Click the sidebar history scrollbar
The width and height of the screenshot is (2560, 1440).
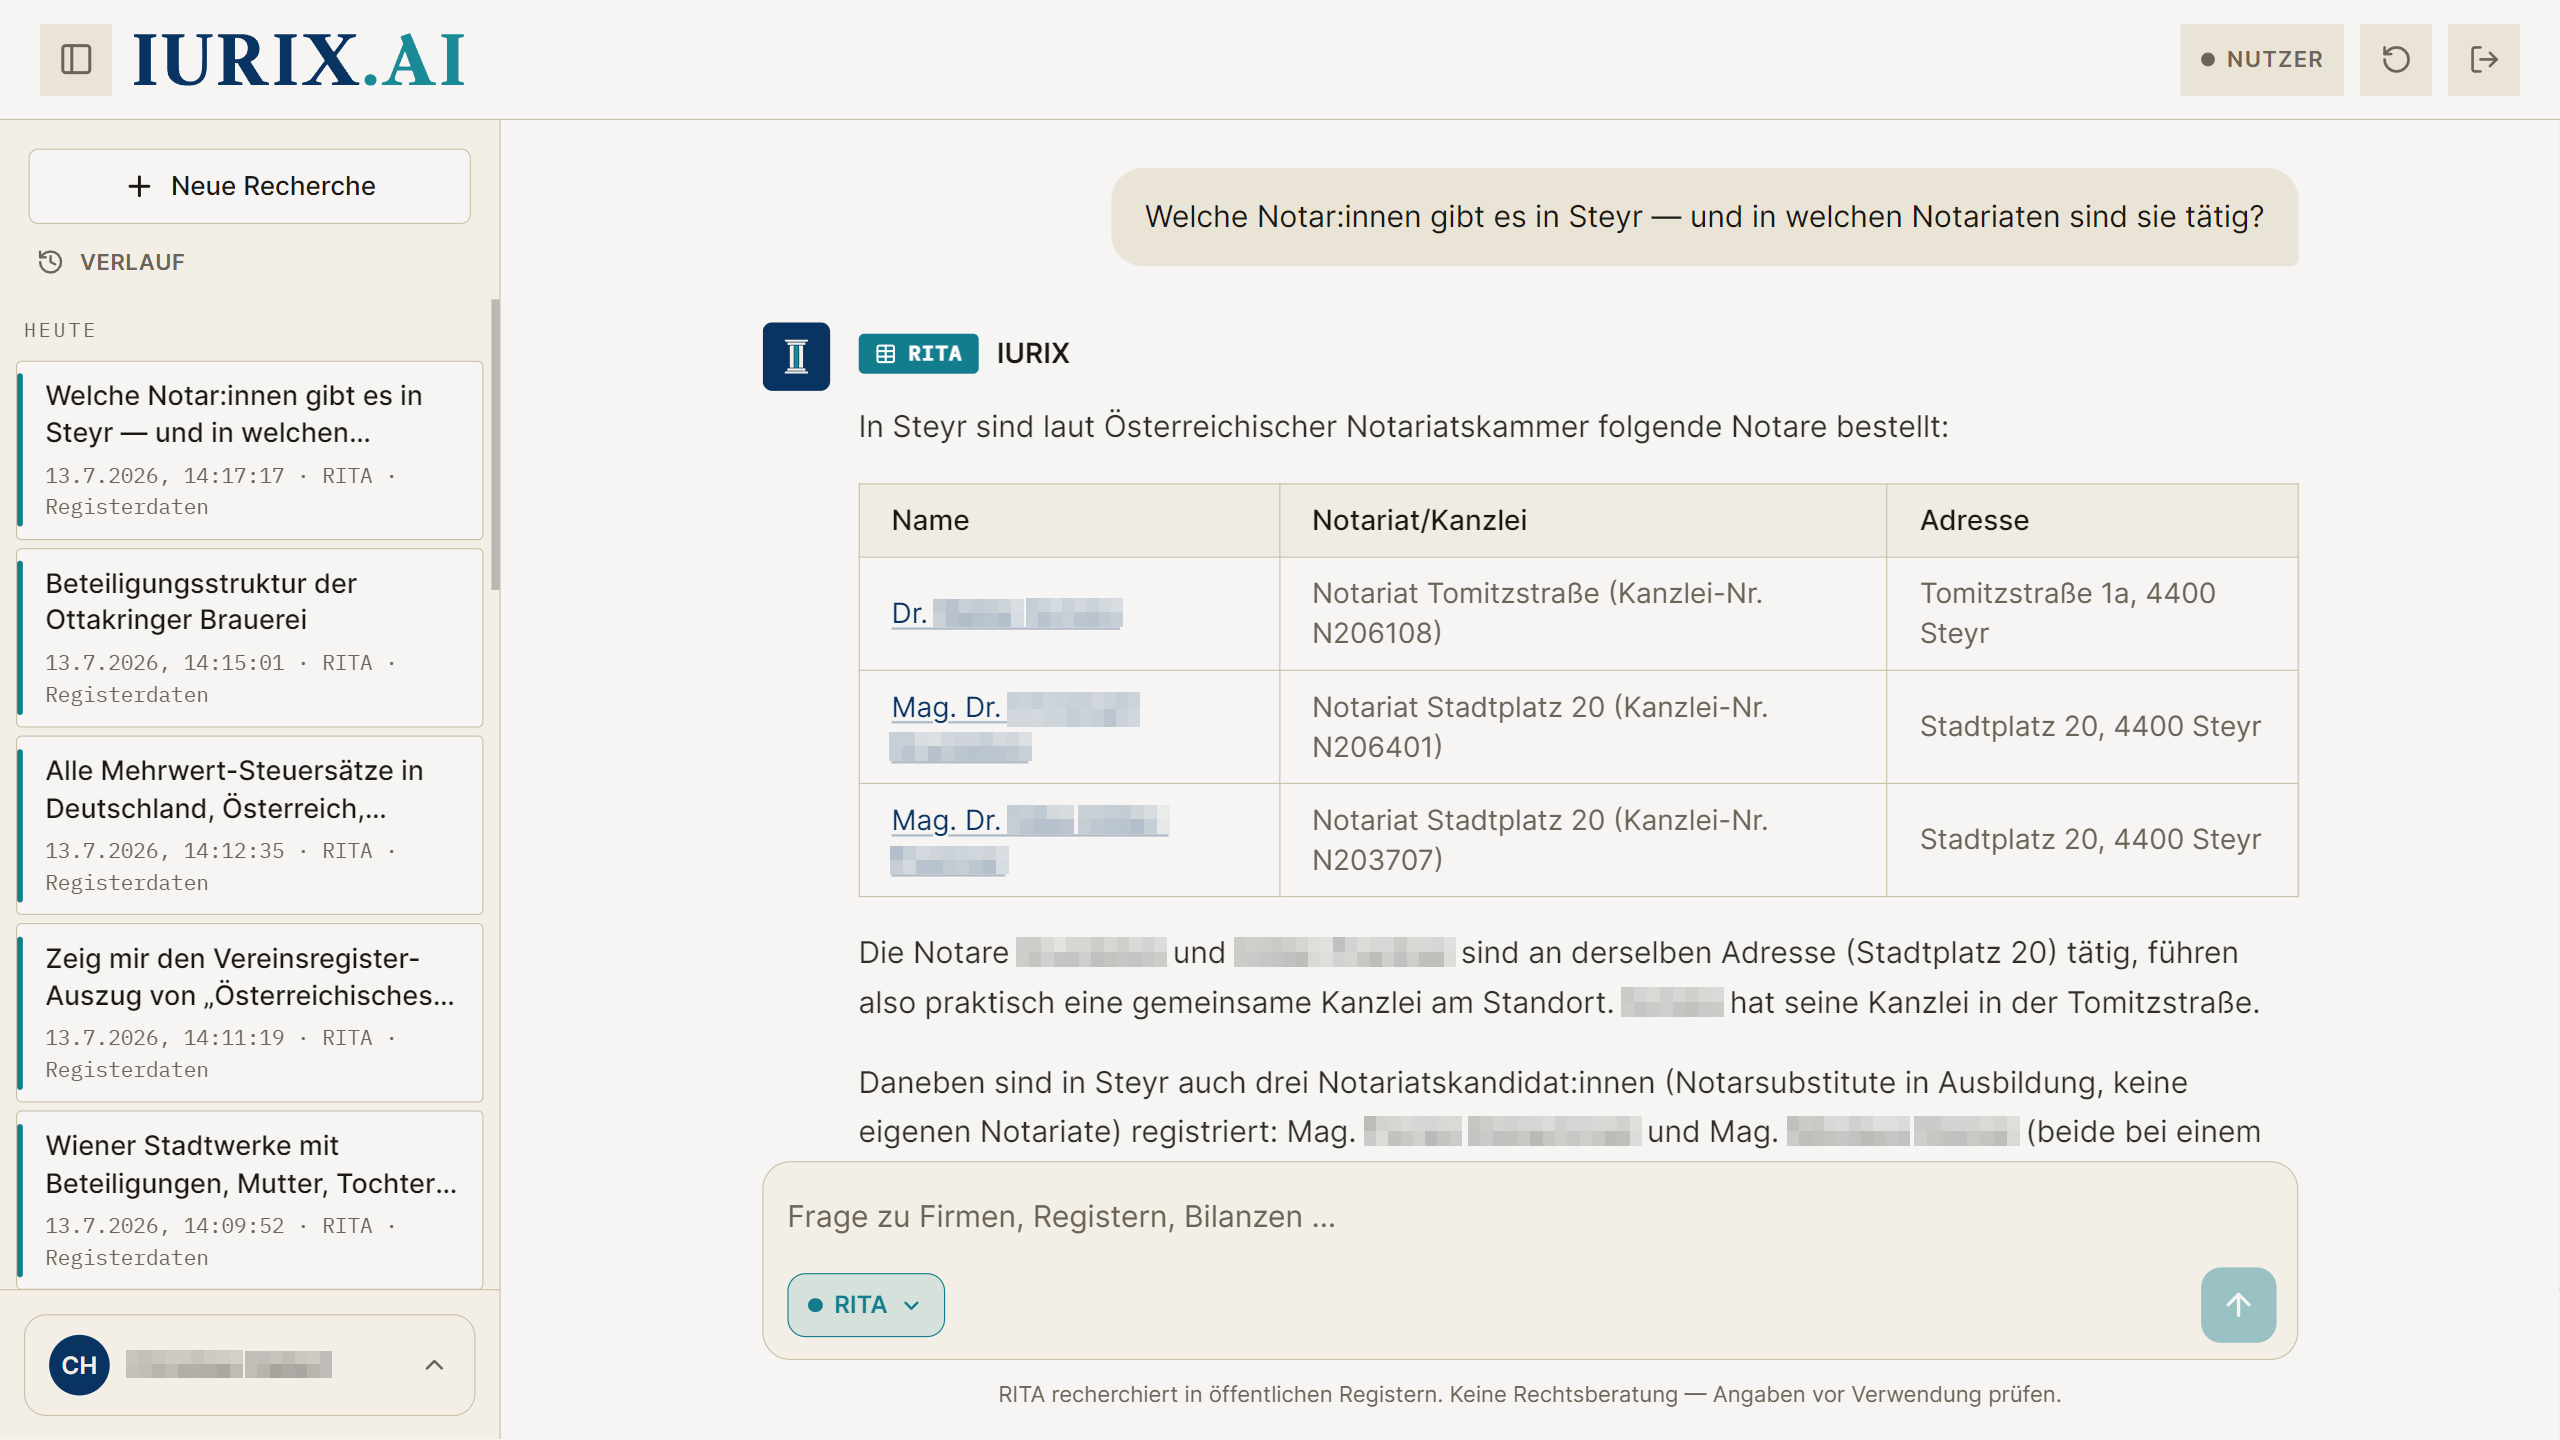[495, 445]
